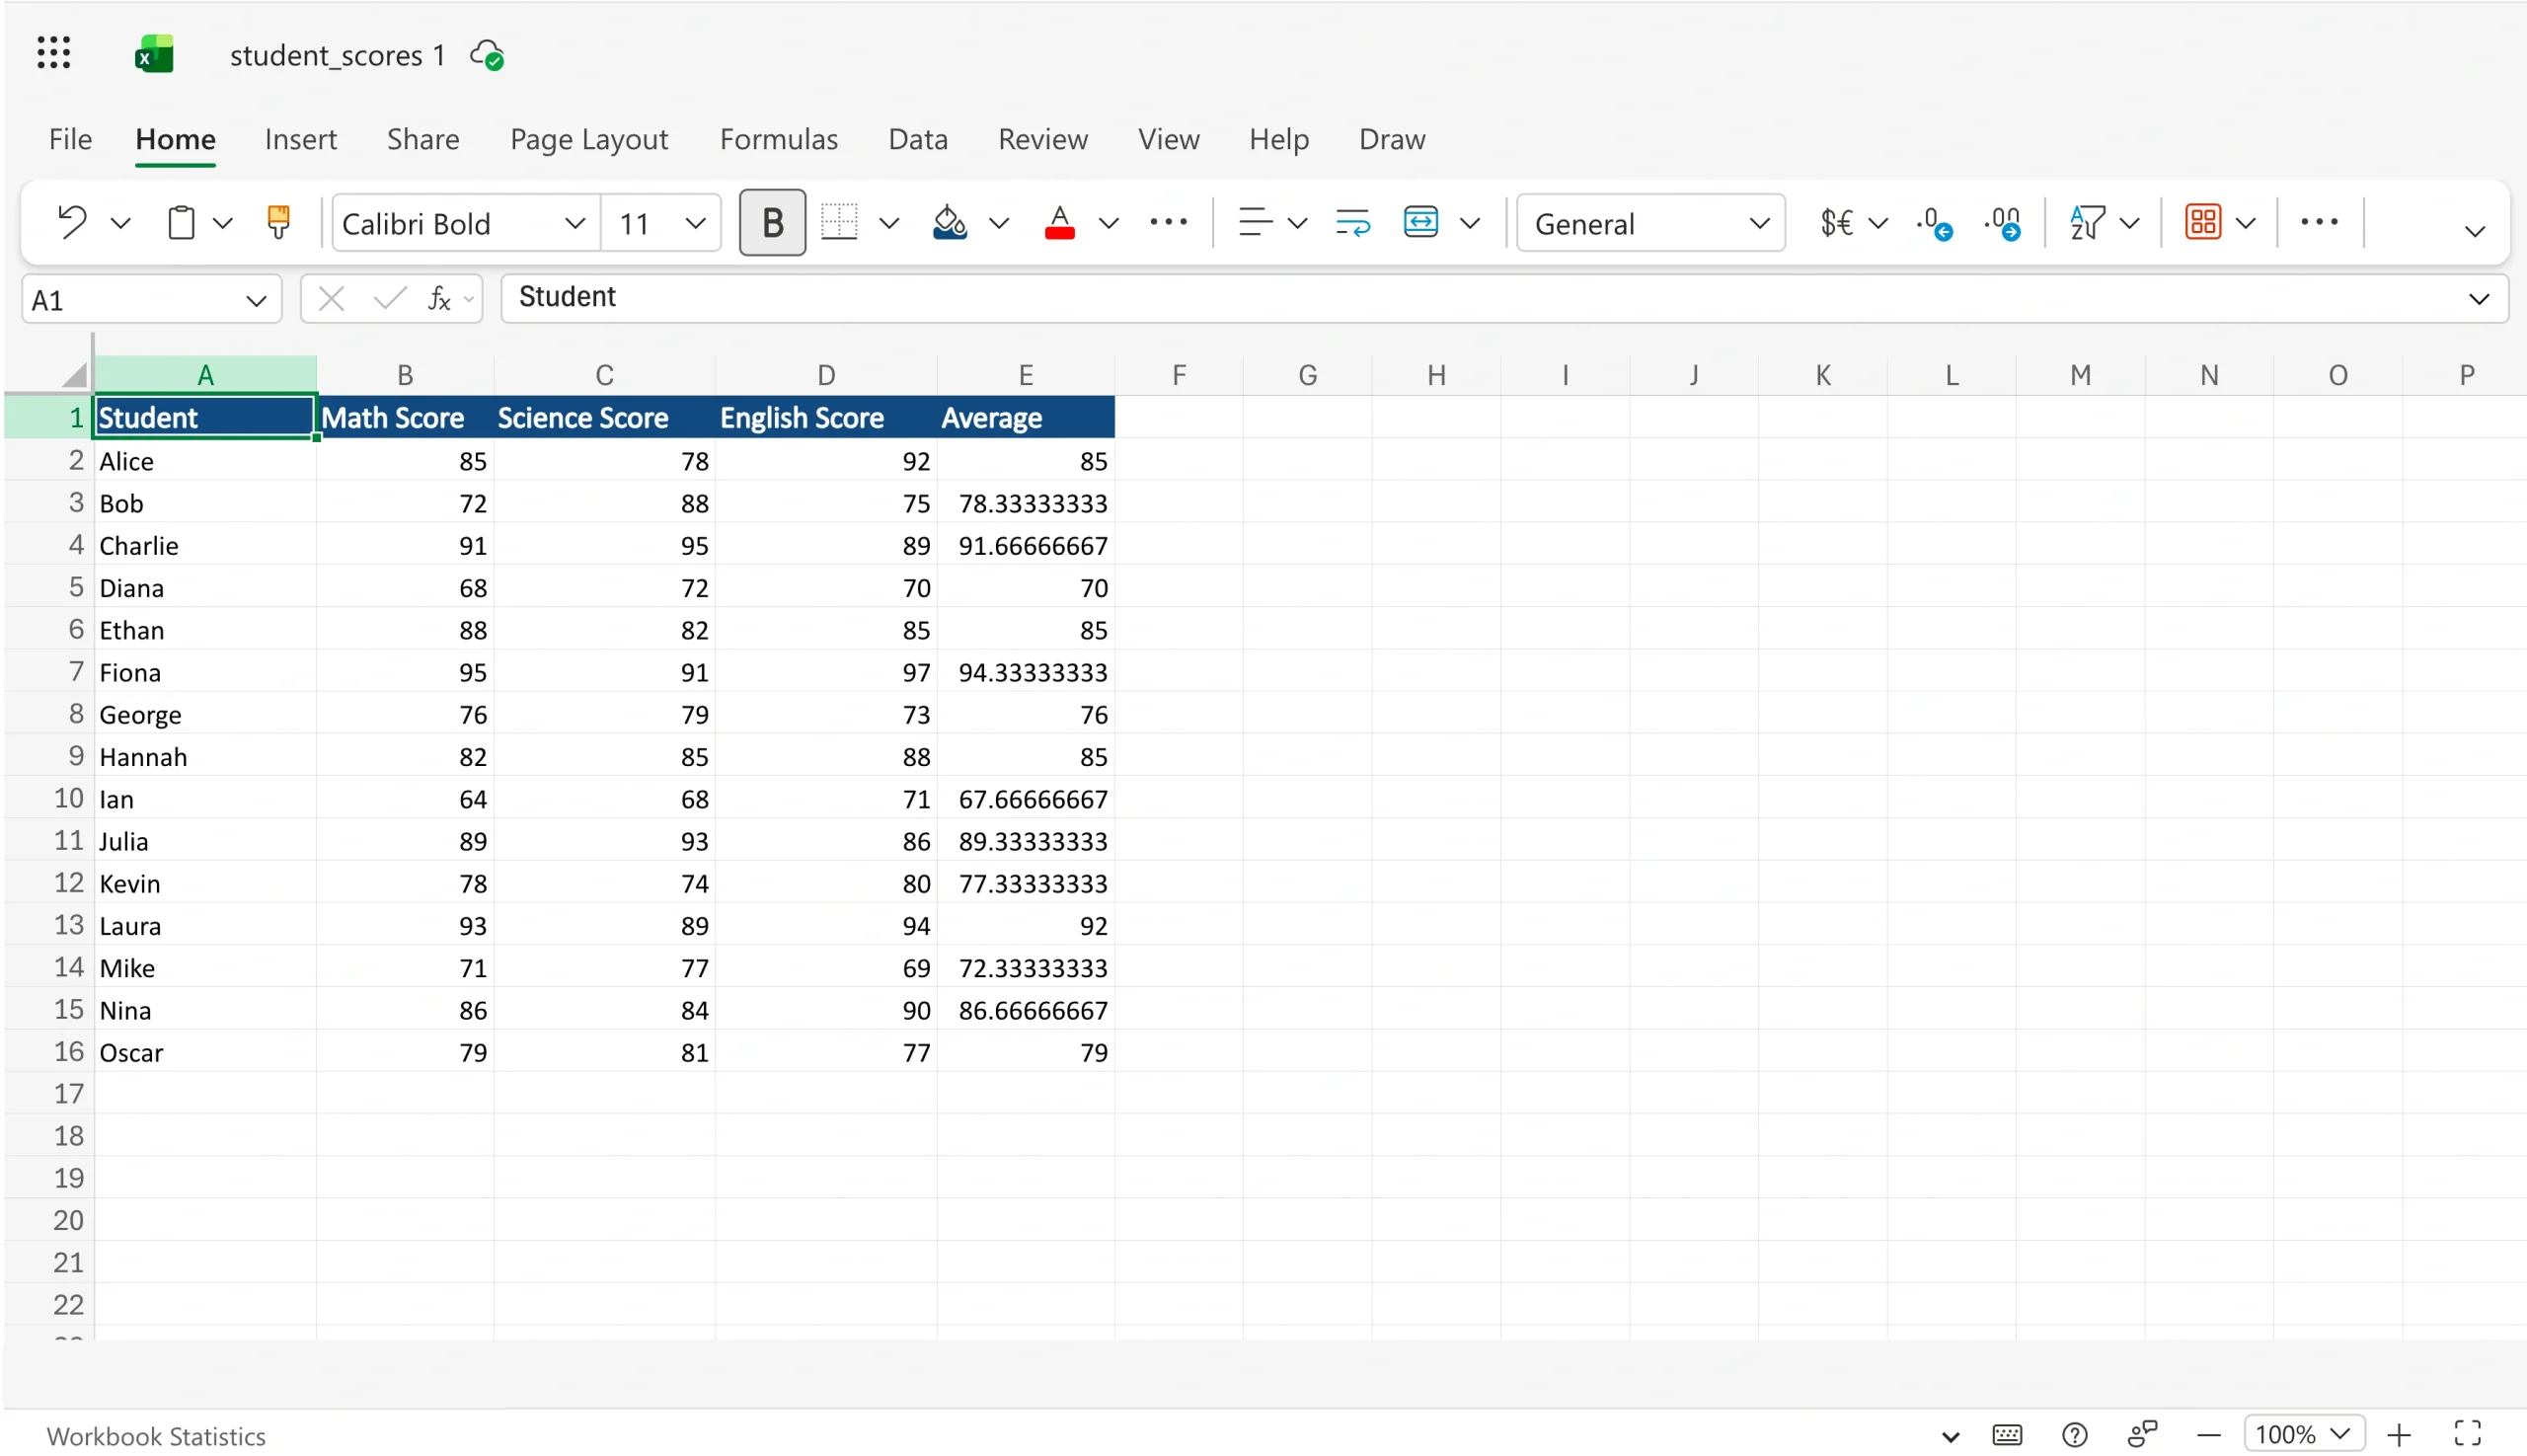Select the cell containing Charlie

point(205,545)
